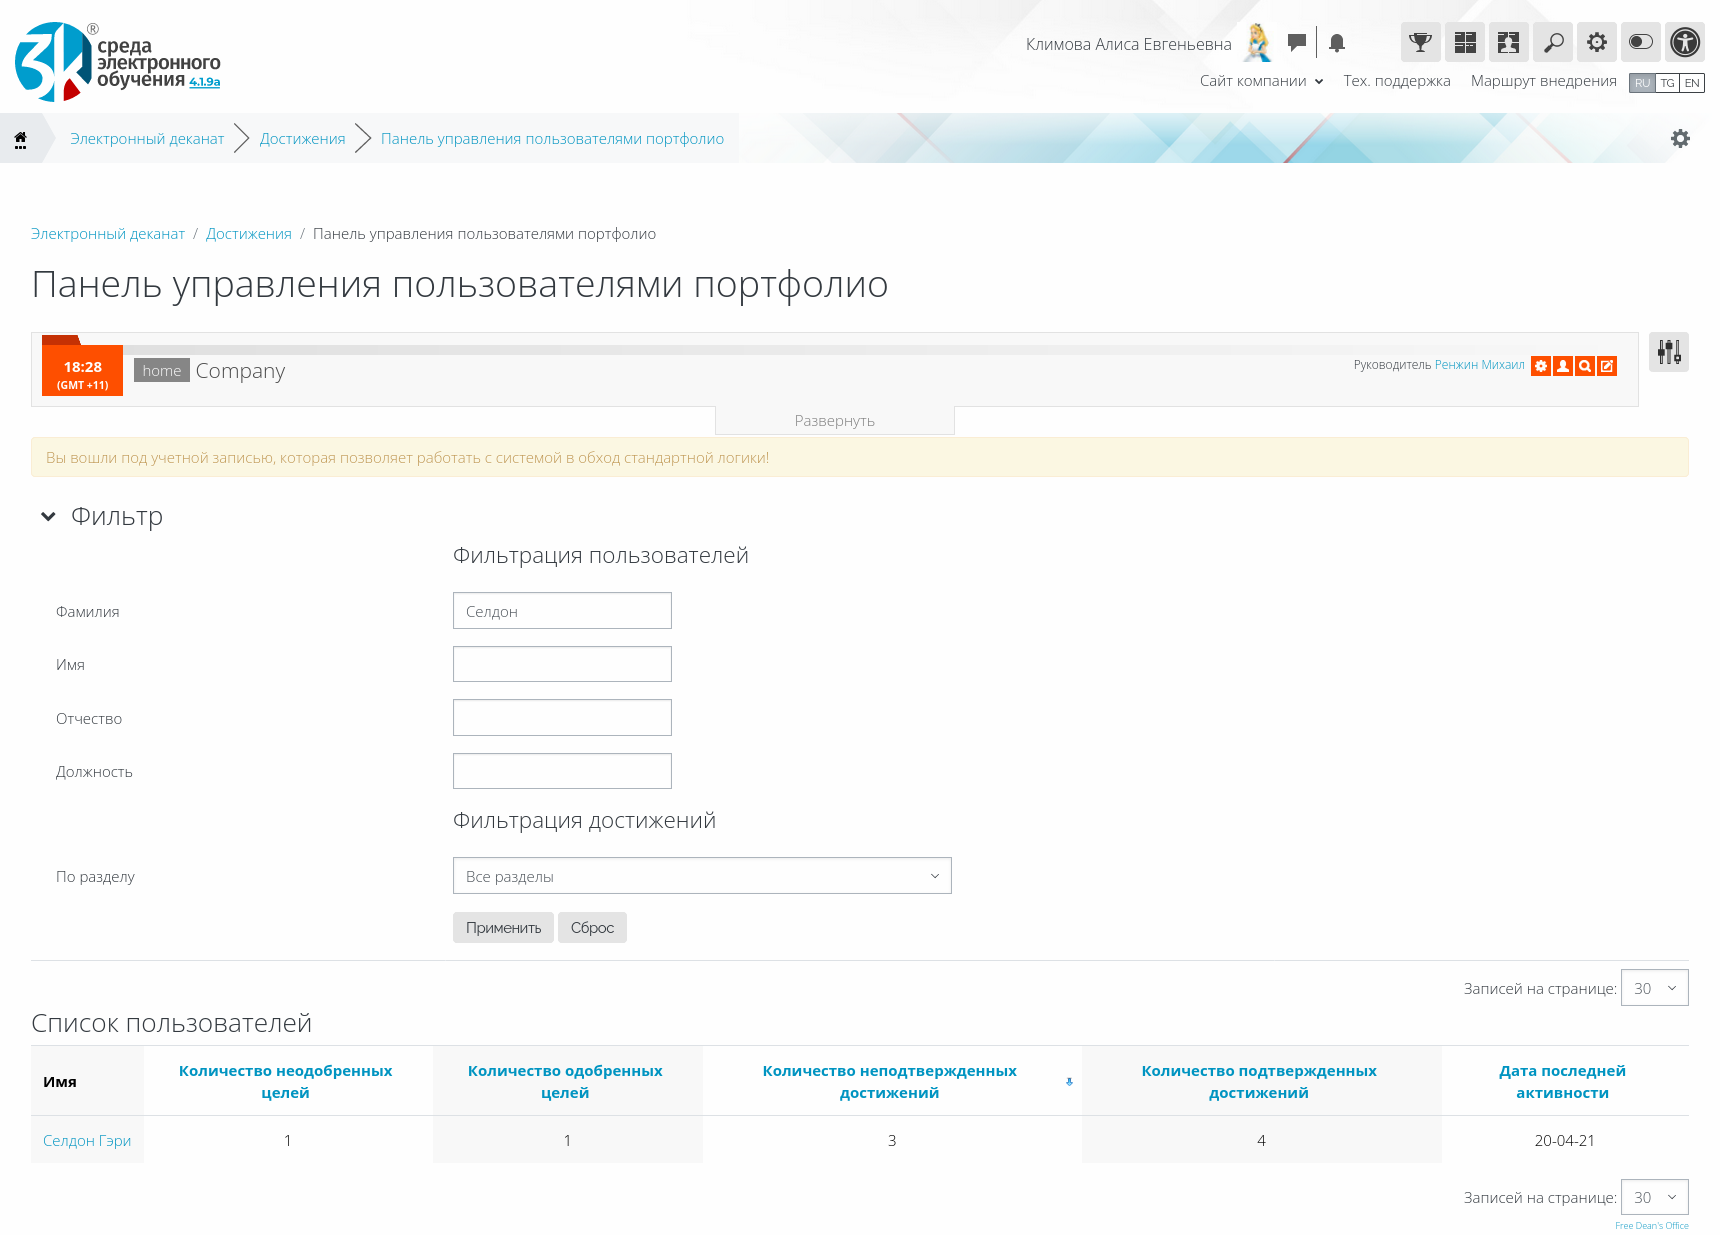Viewport: 1720px width, 1235px height.
Task: Open the 'Все разделы' section dropdown
Action: pos(702,876)
